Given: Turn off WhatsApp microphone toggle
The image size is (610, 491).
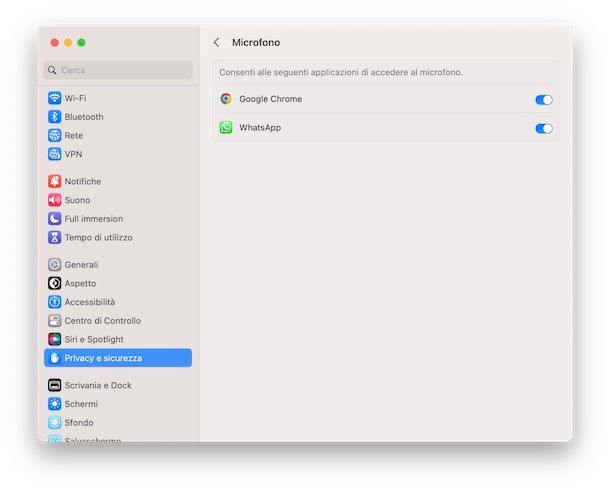Looking at the screenshot, I should pyautogui.click(x=544, y=128).
